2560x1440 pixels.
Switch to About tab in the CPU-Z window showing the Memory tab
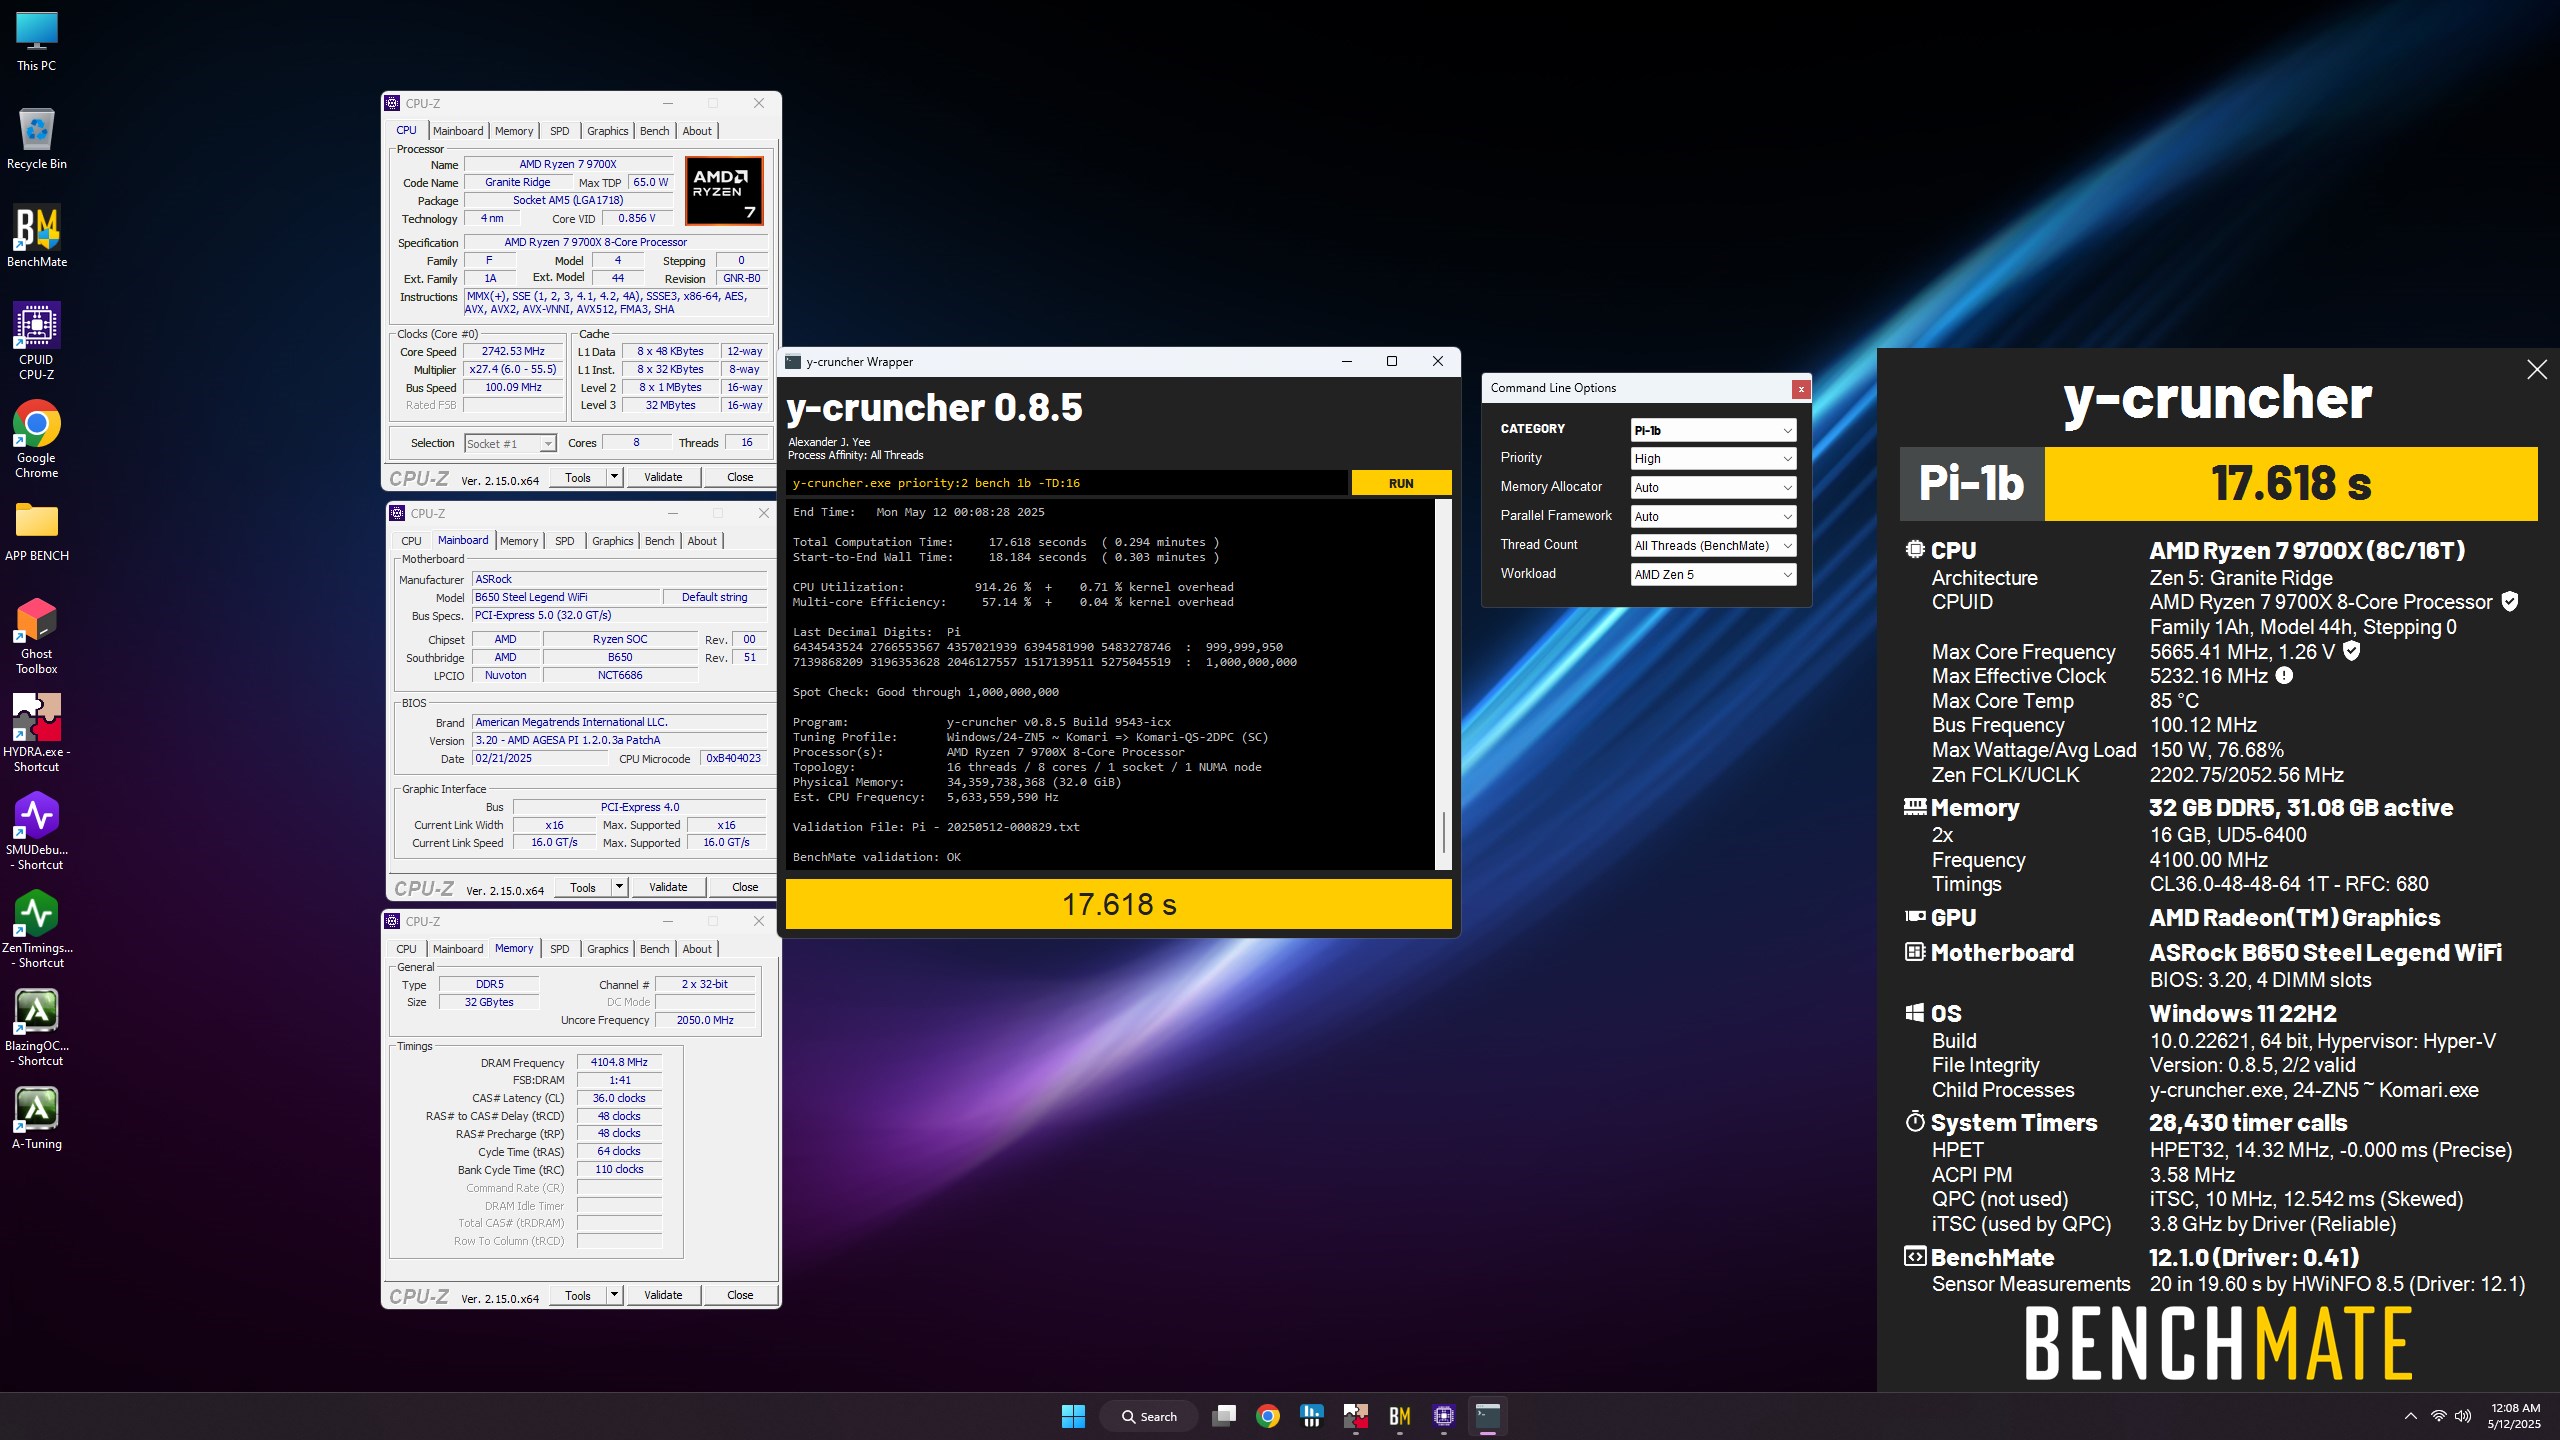[697, 949]
